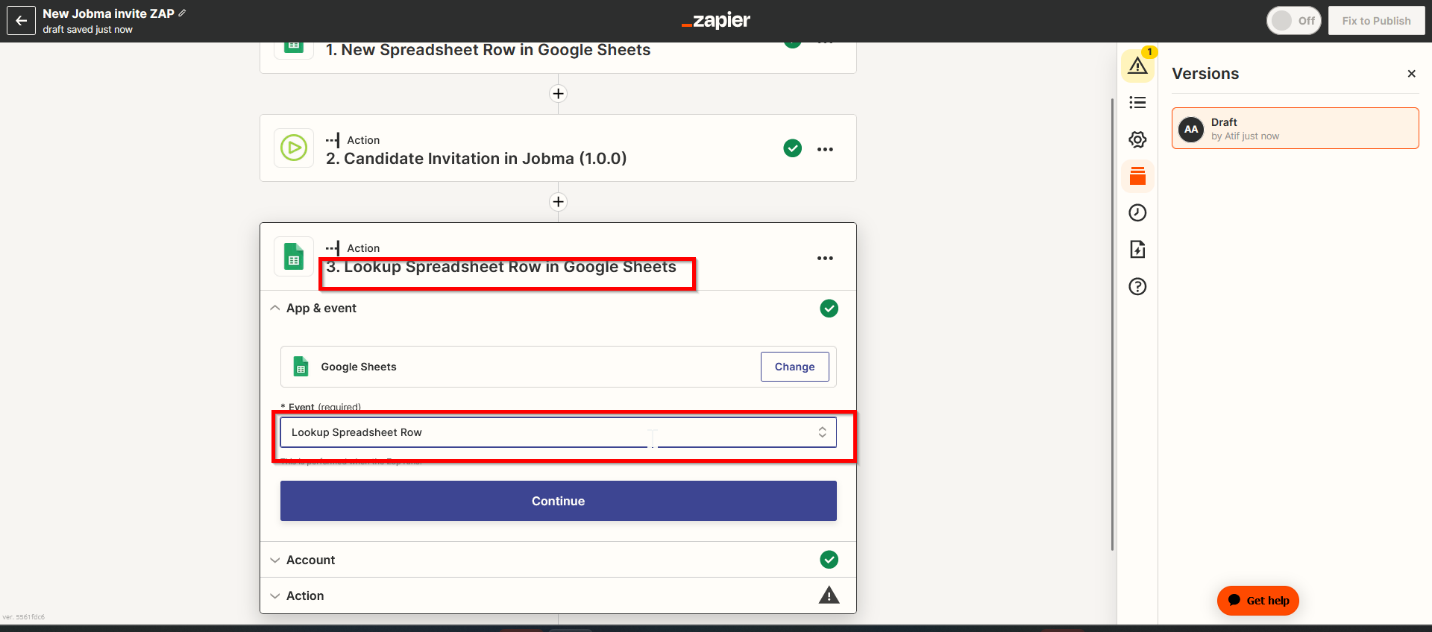Add step between steps 1 and 2
This screenshot has width=1432, height=632.
(x=558, y=94)
